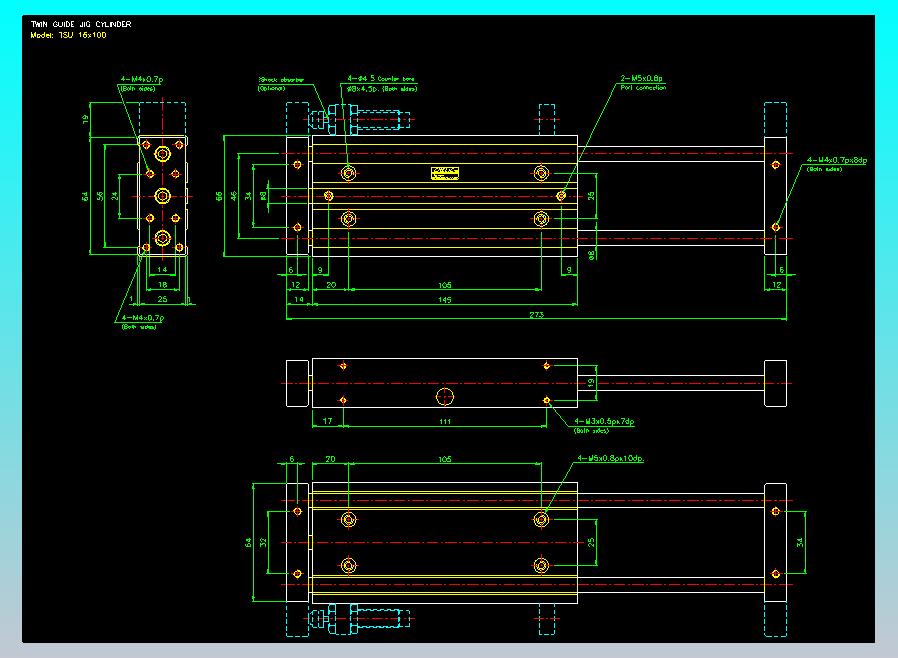
Task: Click the 111 dimension in middle view
Action: coord(444,422)
